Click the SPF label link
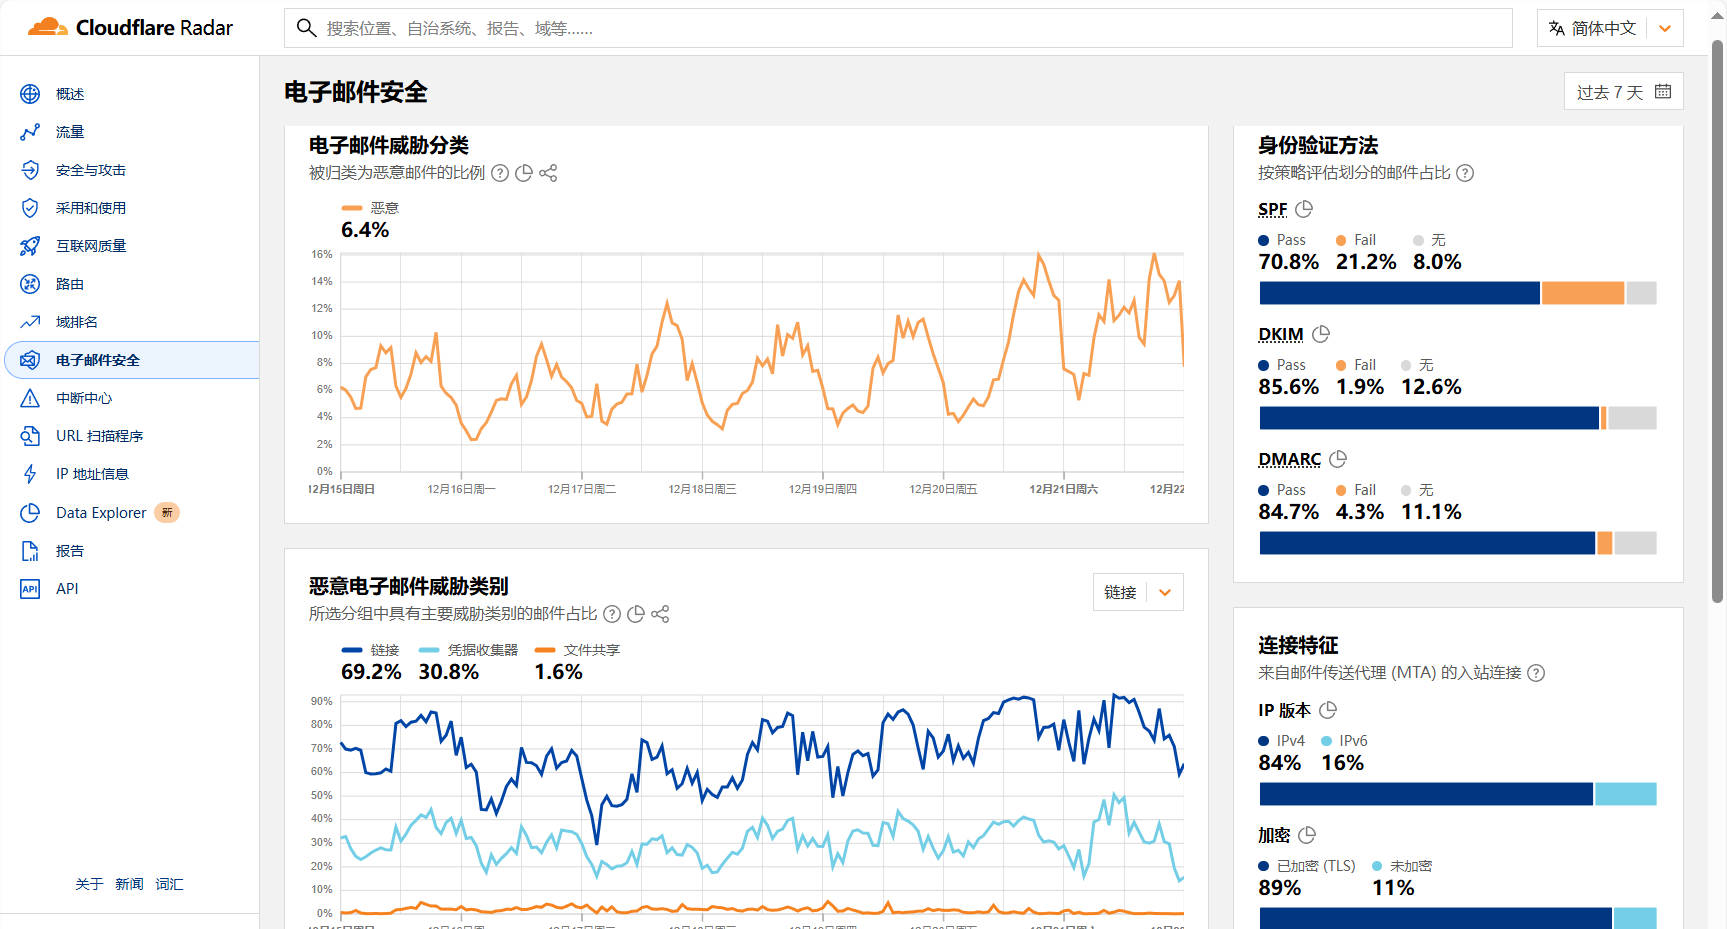The height and width of the screenshot is (929, 1727). click(1272, 209)
